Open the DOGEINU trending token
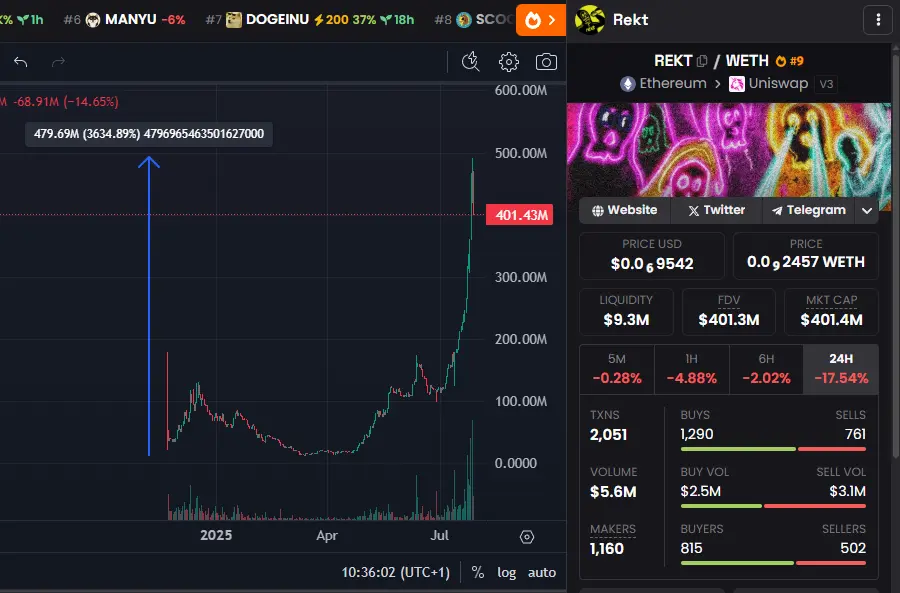Image resolution: width=900 pixels, height=593 pixels. coord(310,20)
